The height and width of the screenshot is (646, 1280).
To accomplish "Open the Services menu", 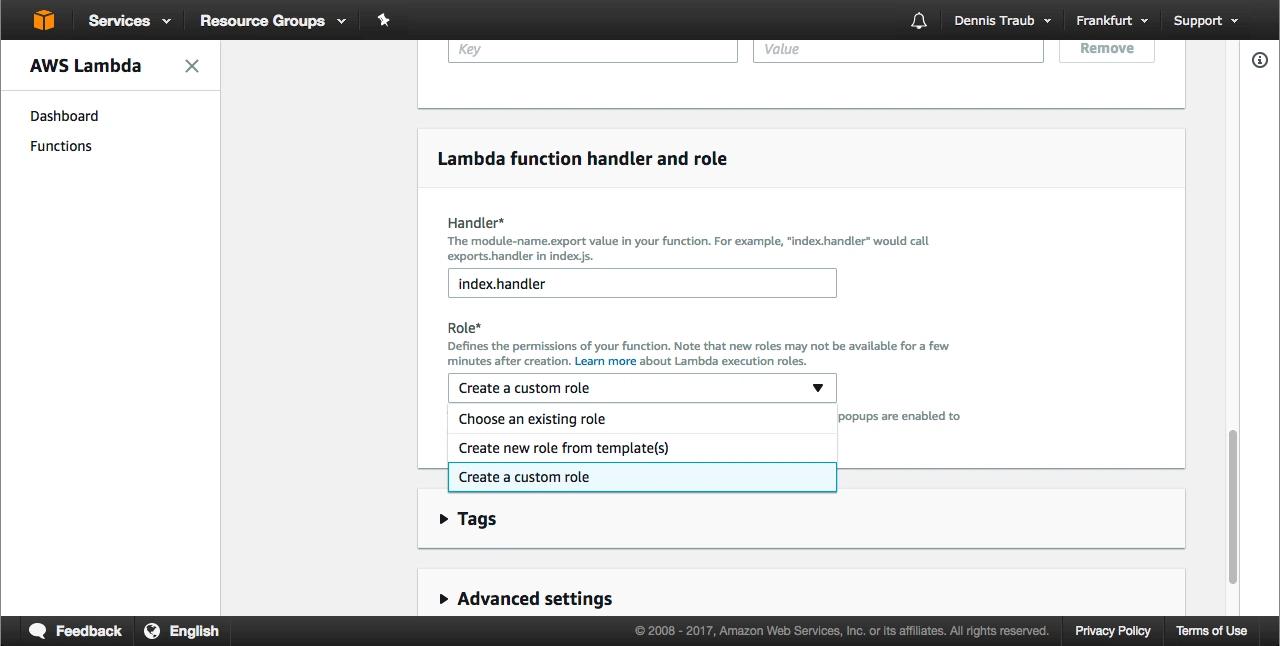I will tap(129, 20).
